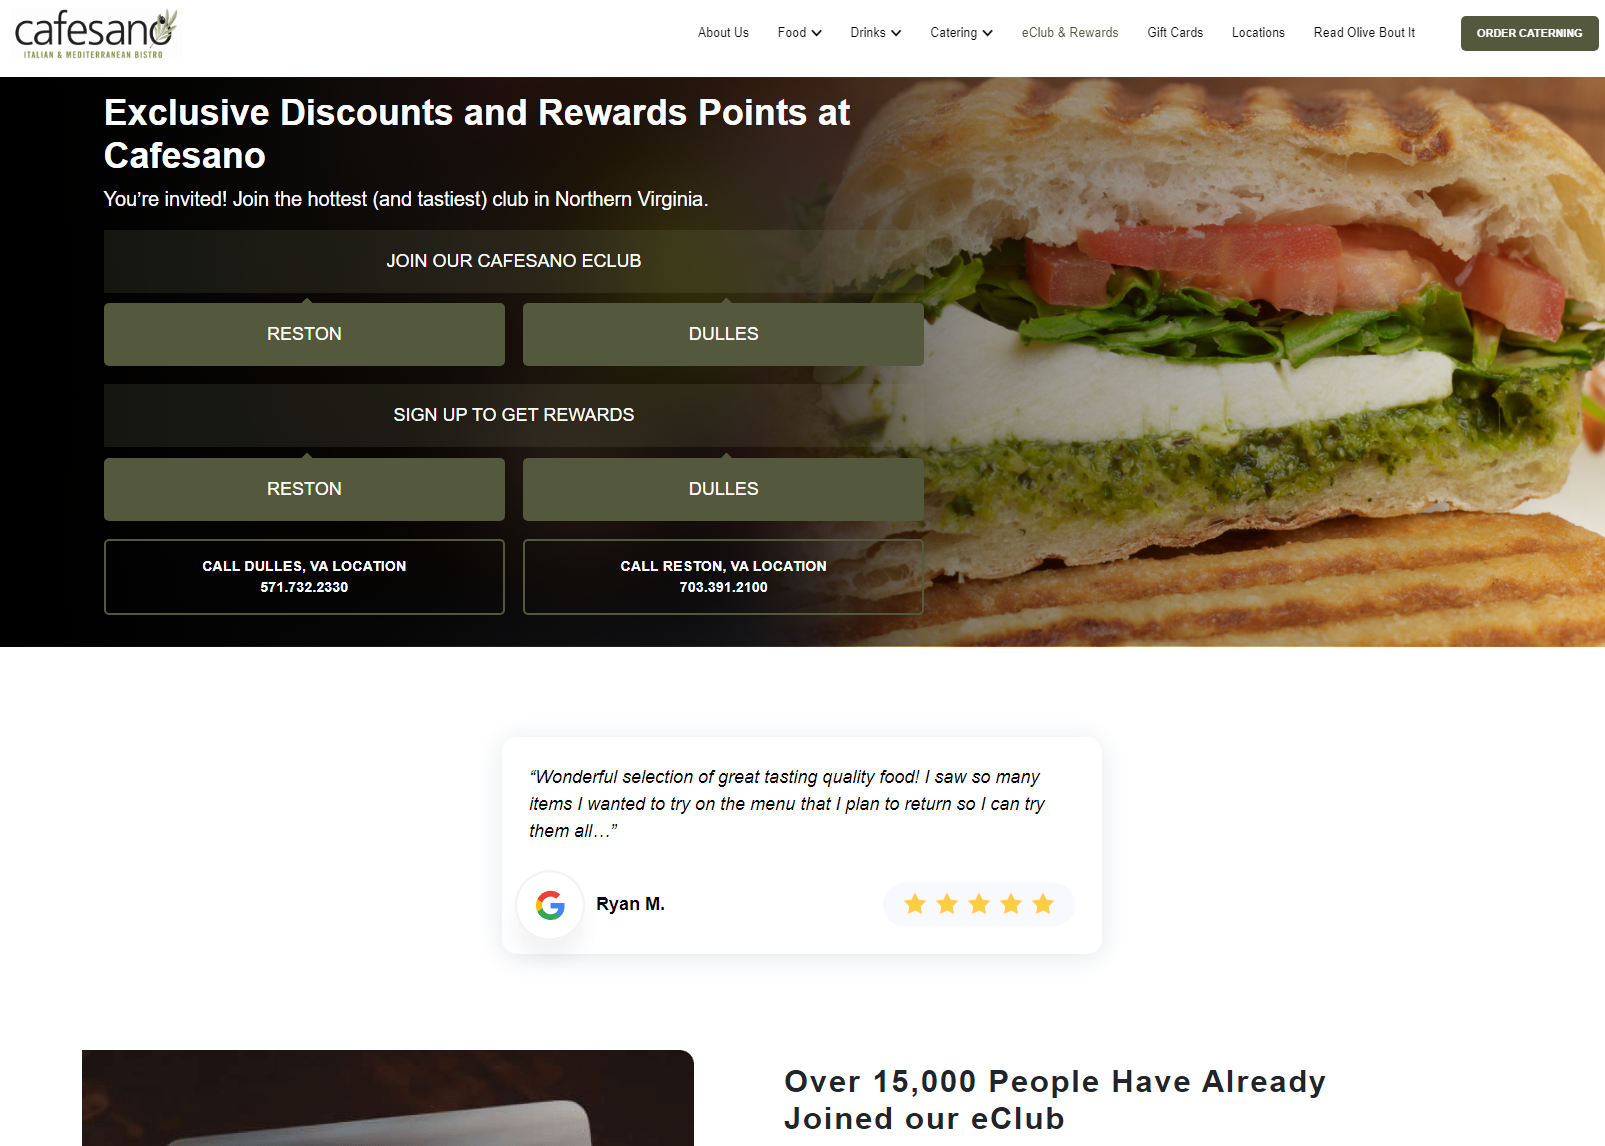
Task: Join eClub for Reston location
Action: pos(304,334)
